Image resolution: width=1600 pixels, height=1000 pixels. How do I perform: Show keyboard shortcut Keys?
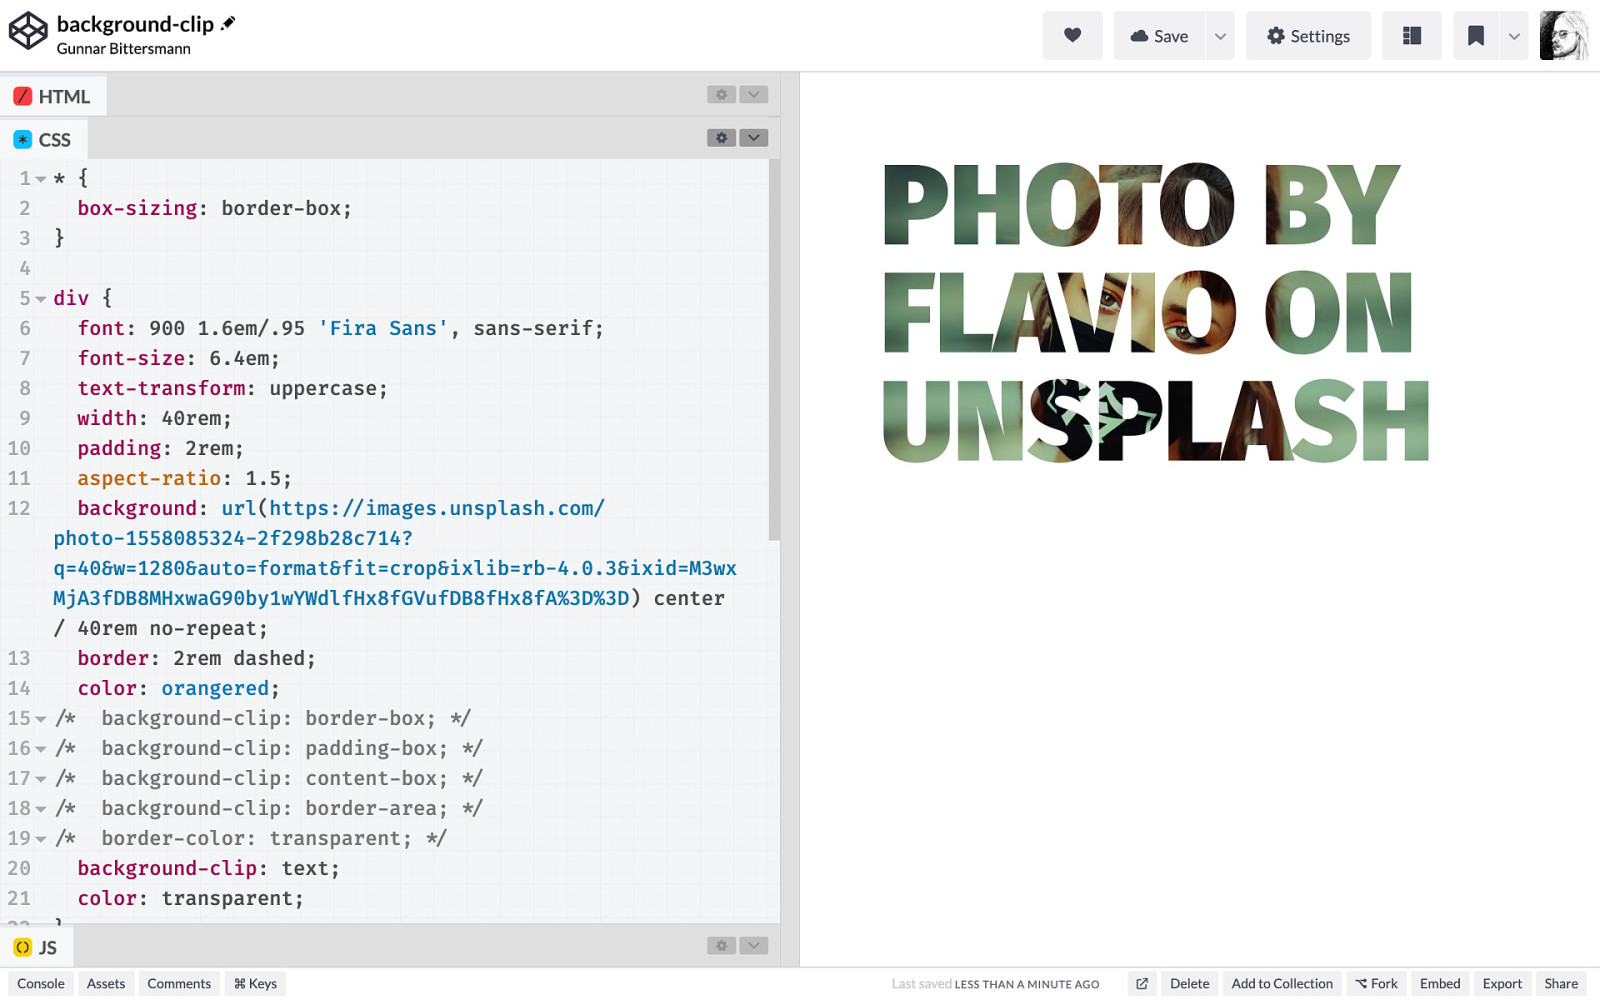click(255, 984)
